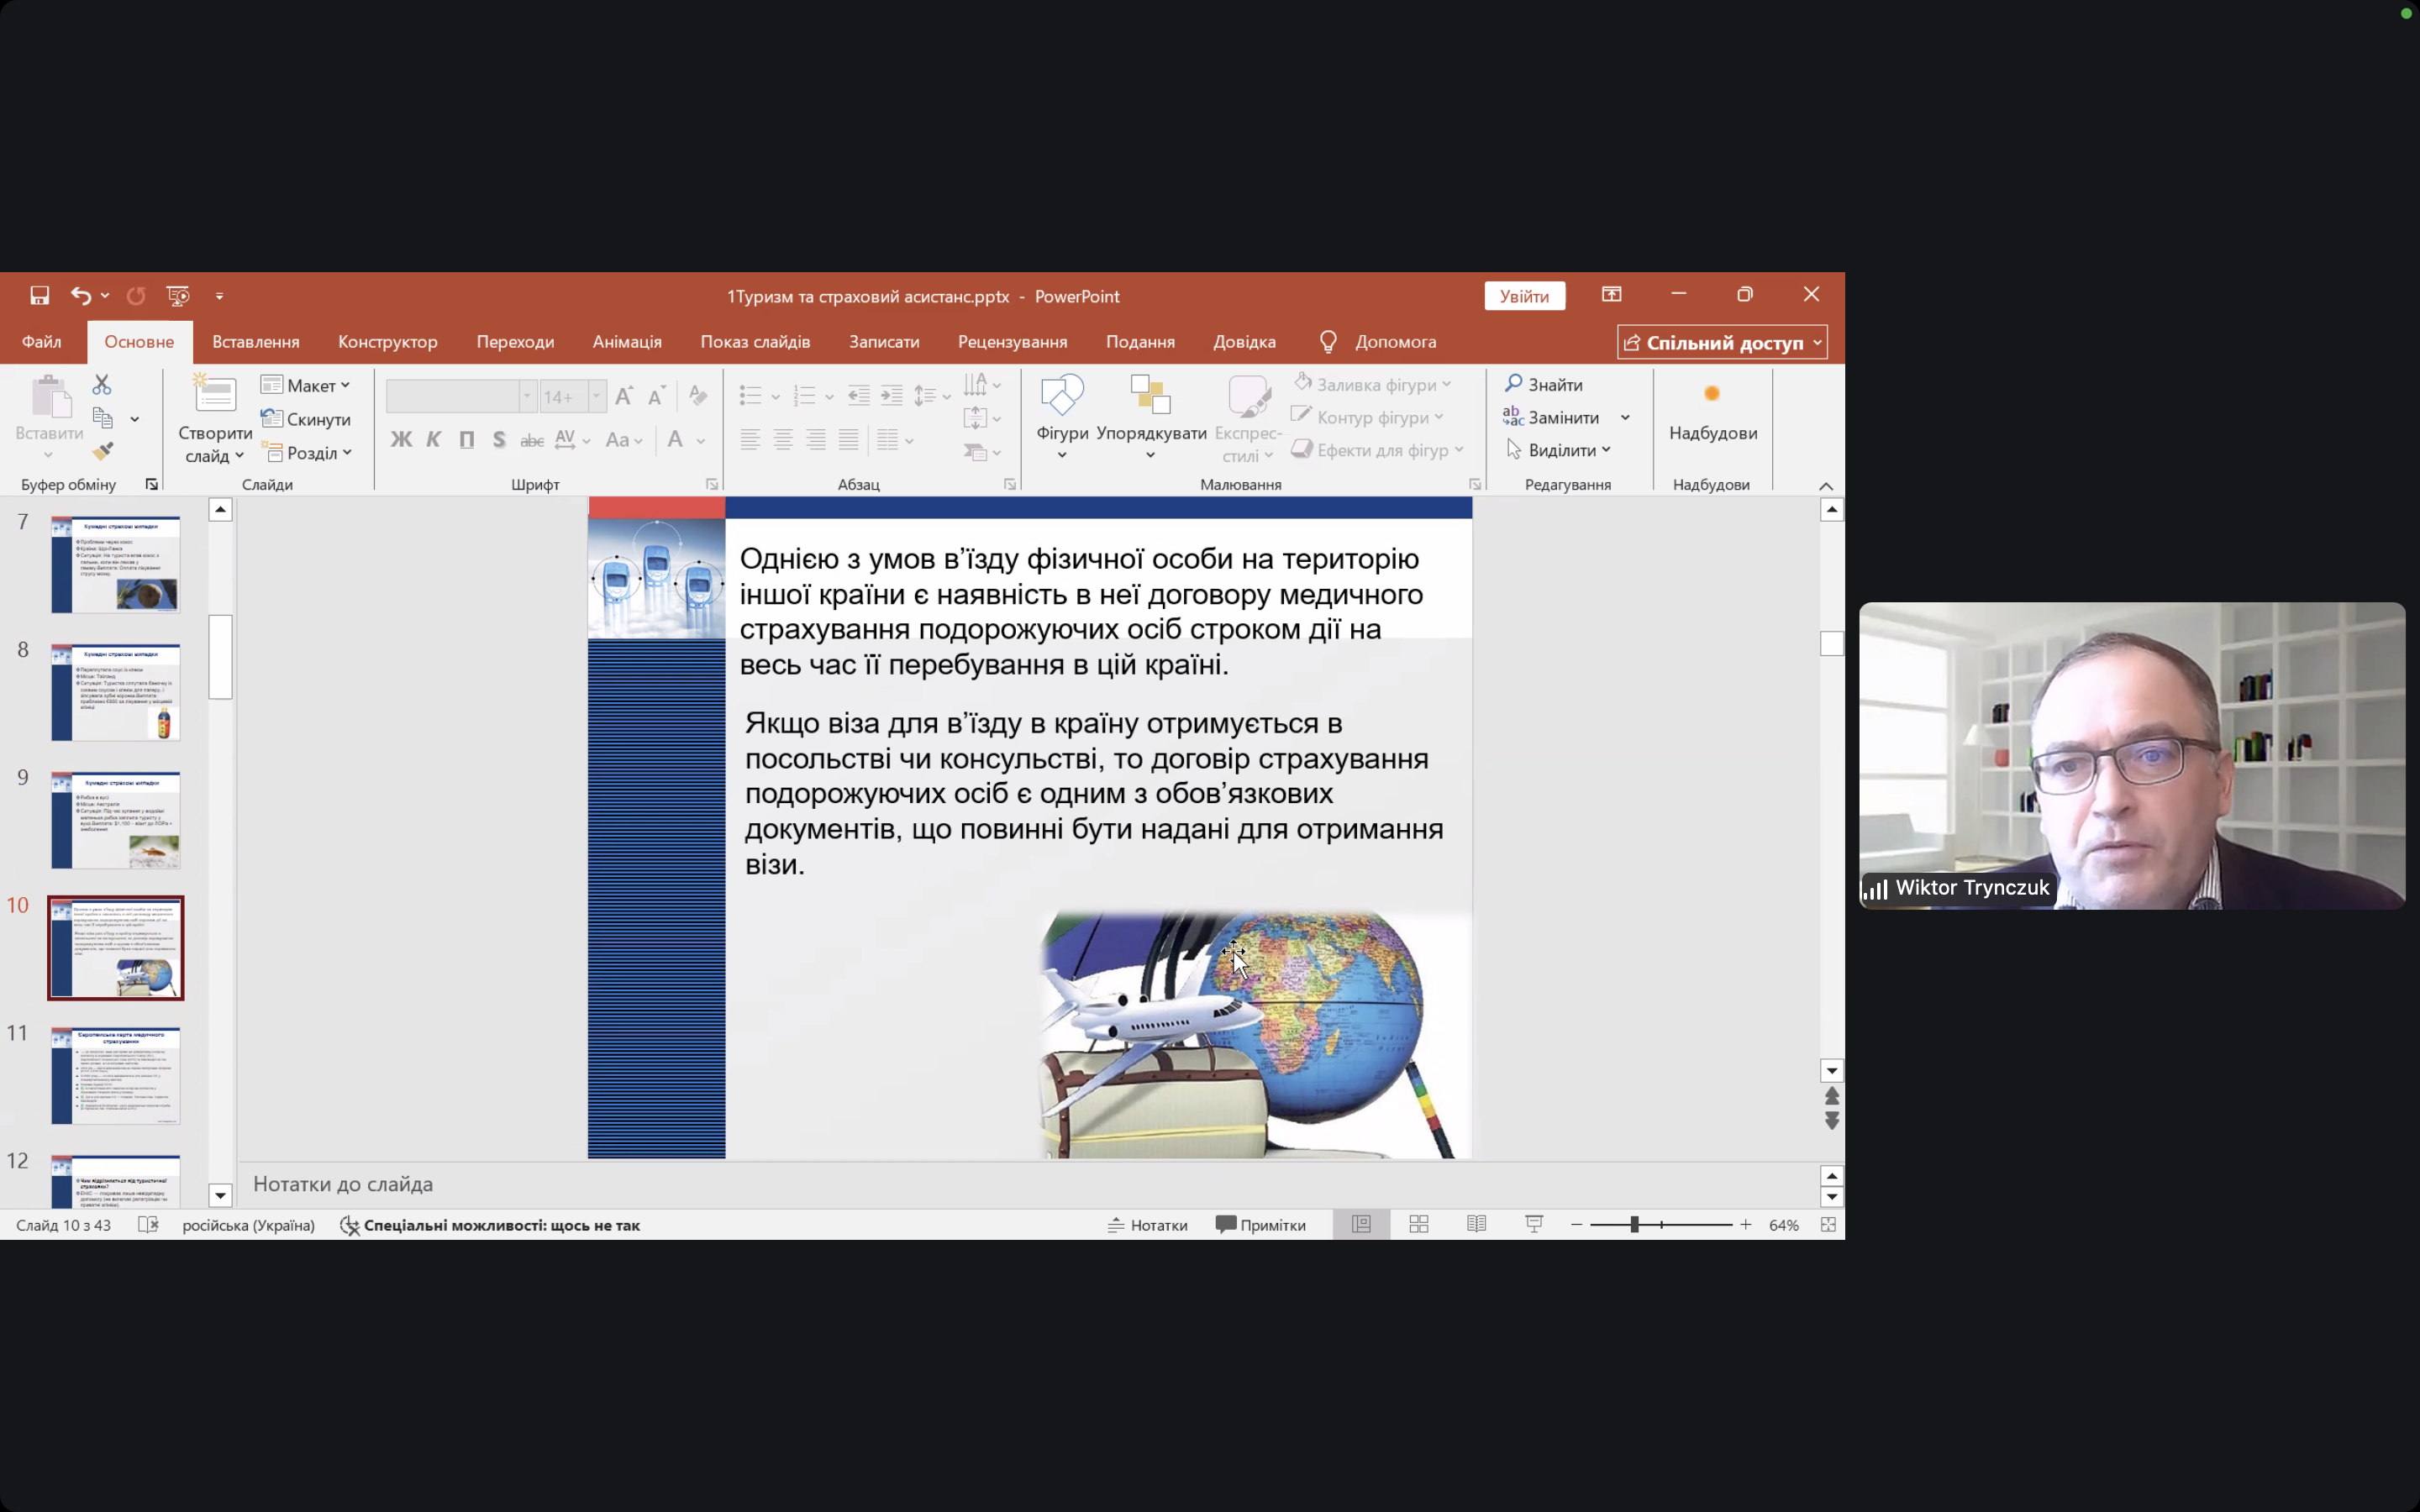Viewport: 2420px width, 1512px height.
Task: Open the Вставлення ribbon tab
Action: coord(255,341)
